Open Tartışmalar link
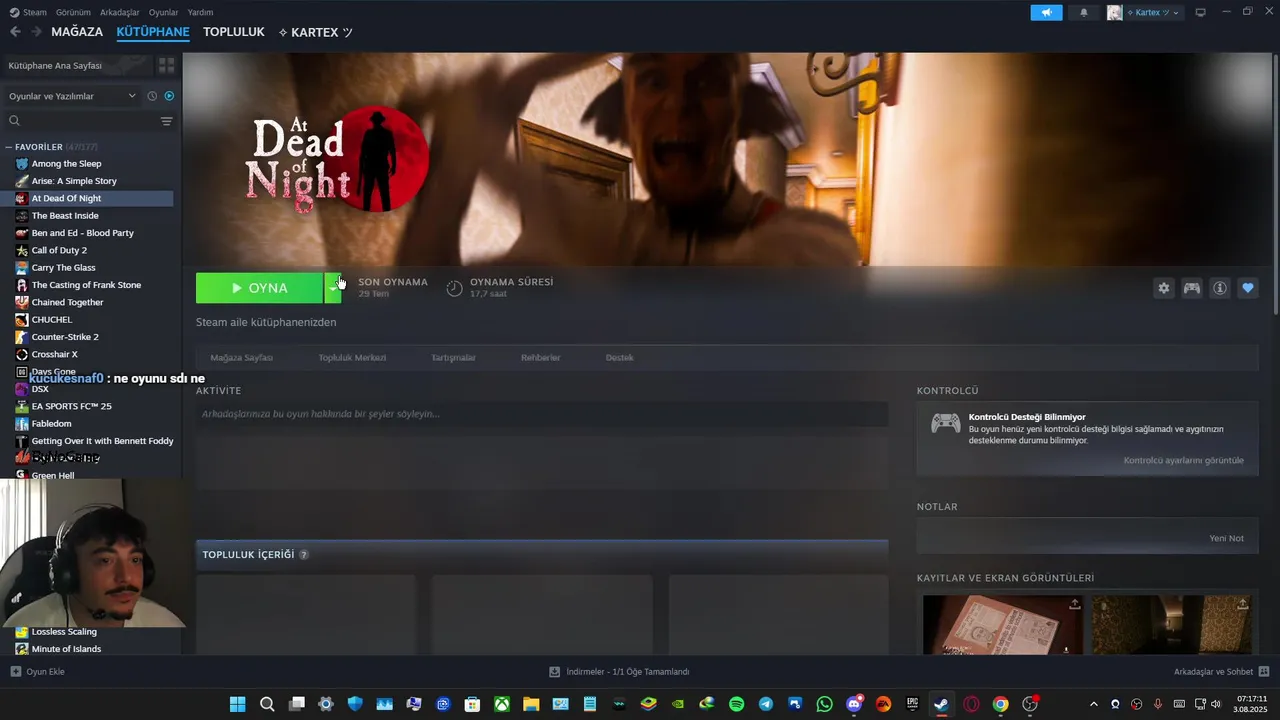 click(x=453, y=357)
